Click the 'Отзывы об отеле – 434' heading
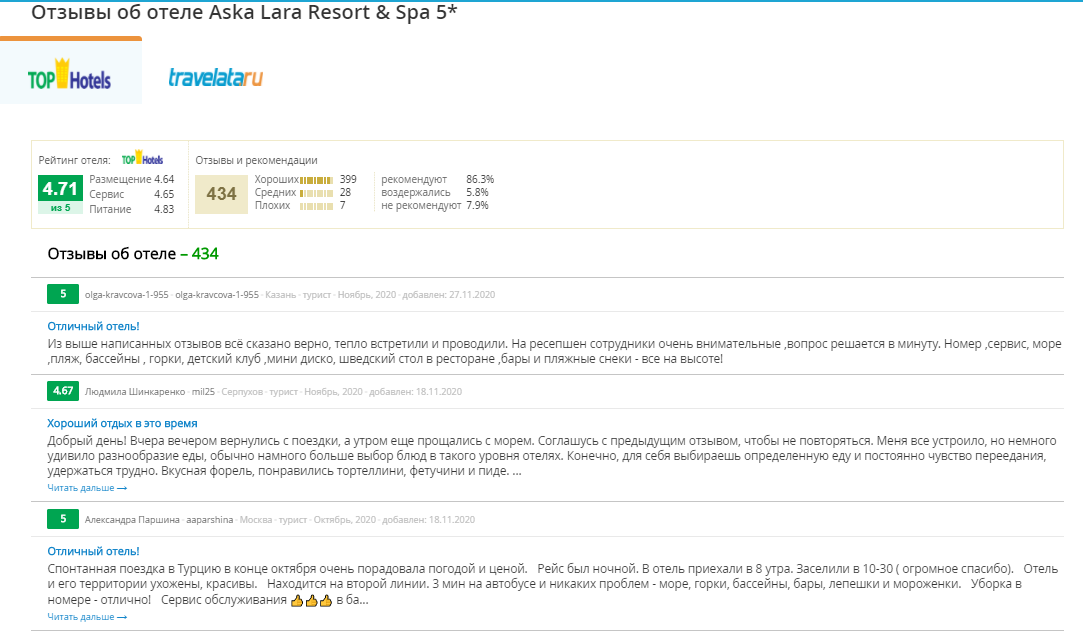This screenshot has width=1083, height=636. [x=133, y=254]
